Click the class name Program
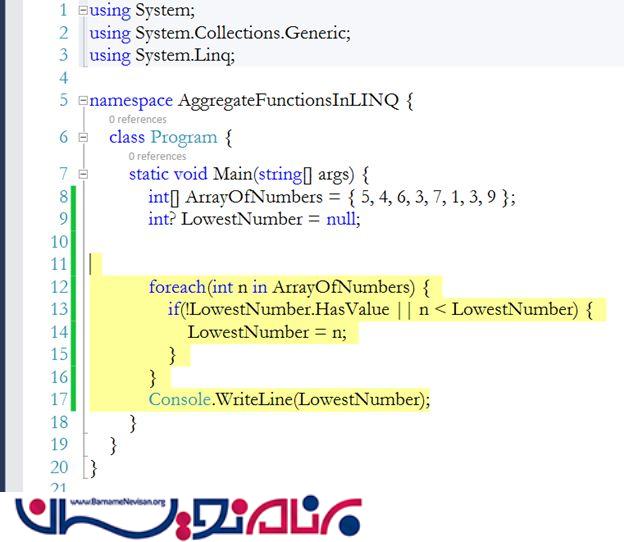The width and height of the screenshot is (624, 542). coord(184,138)
